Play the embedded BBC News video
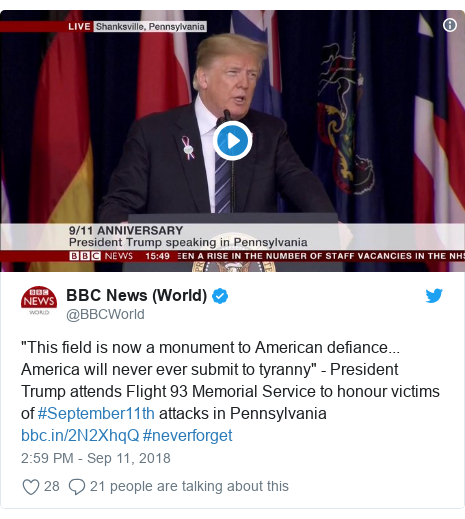Screen dimensions: 465x519 (232, 140)
